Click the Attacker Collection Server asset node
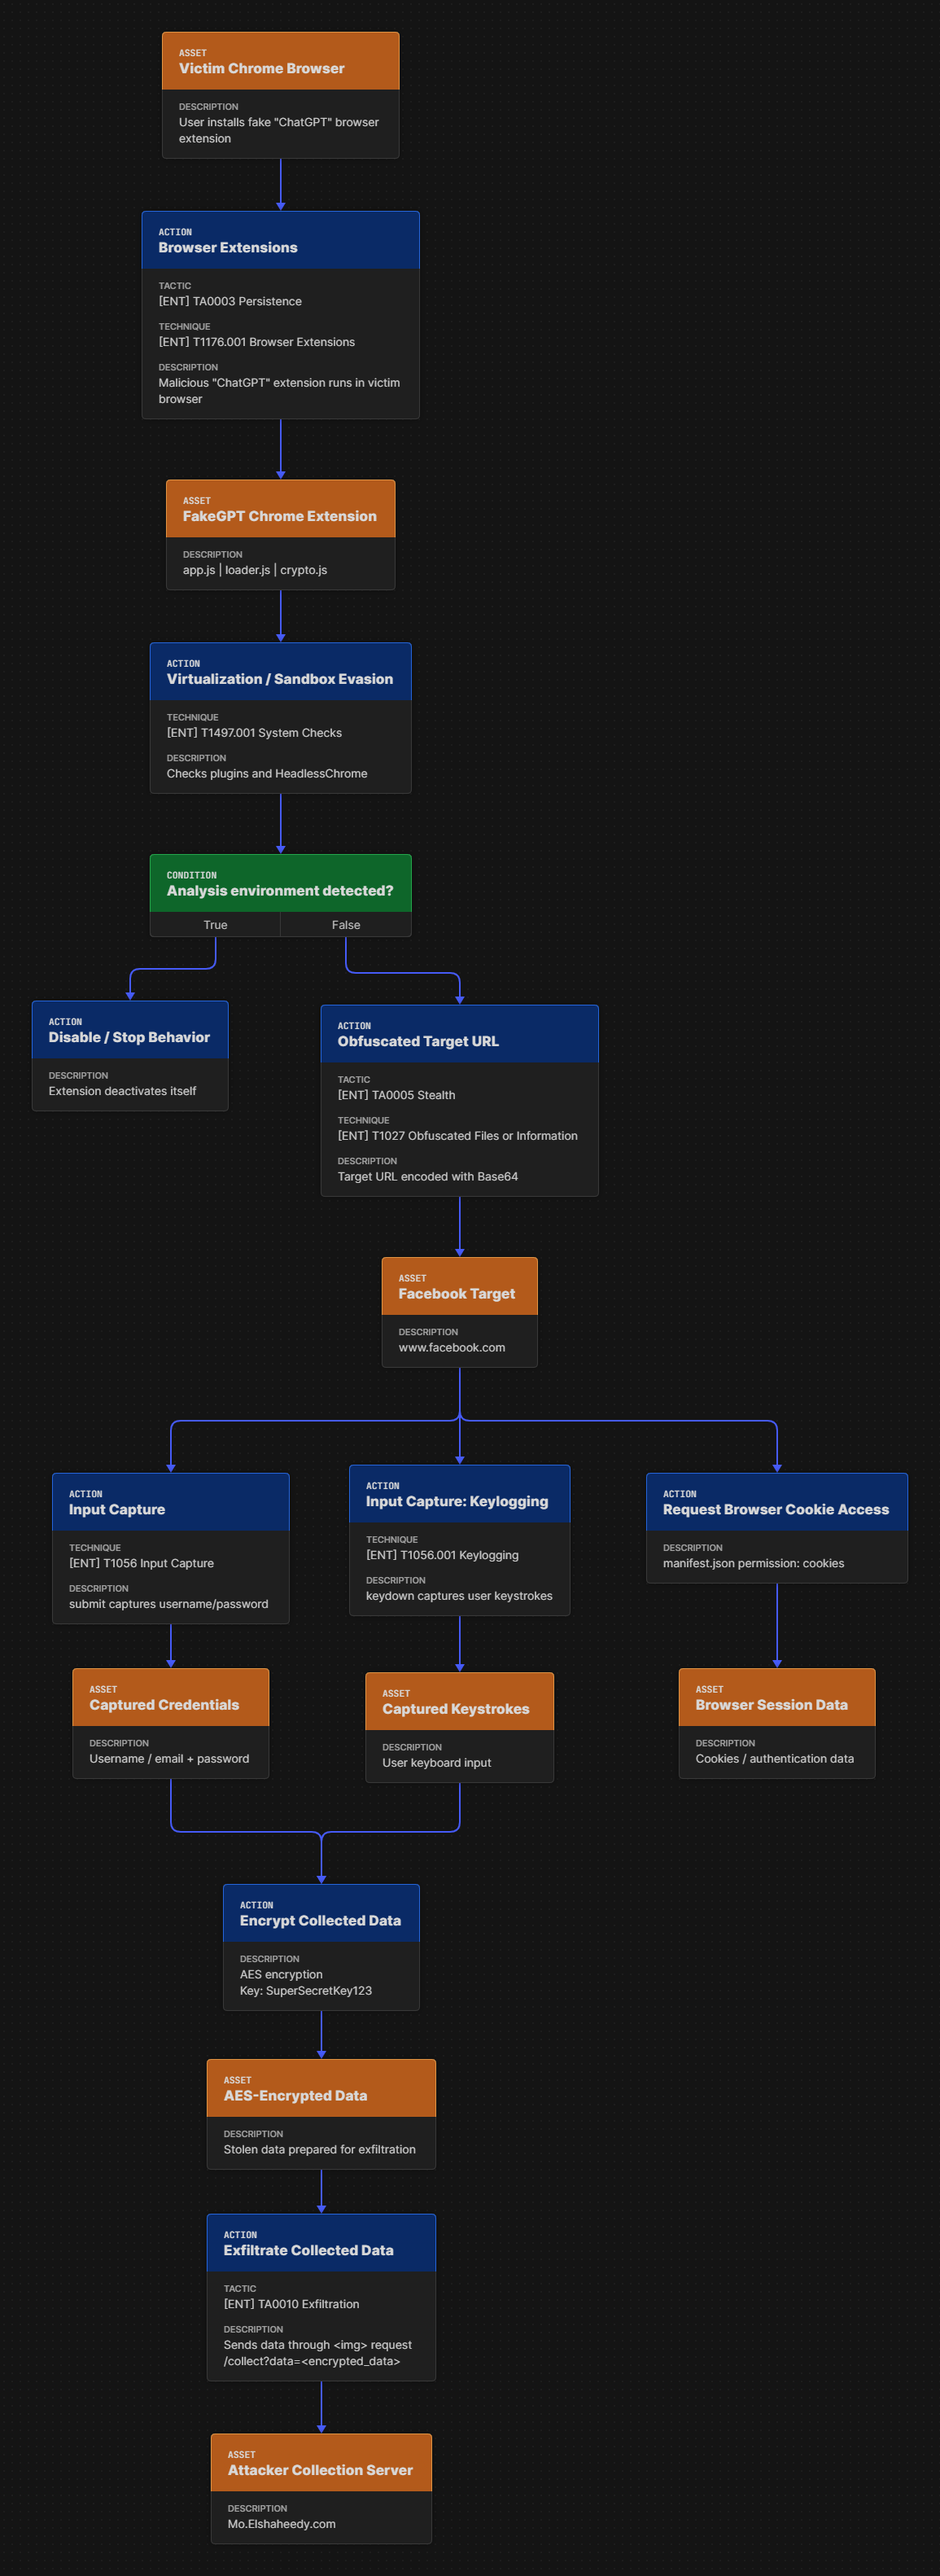This screenshot has width=940, height=2576. pos(321,2488)
